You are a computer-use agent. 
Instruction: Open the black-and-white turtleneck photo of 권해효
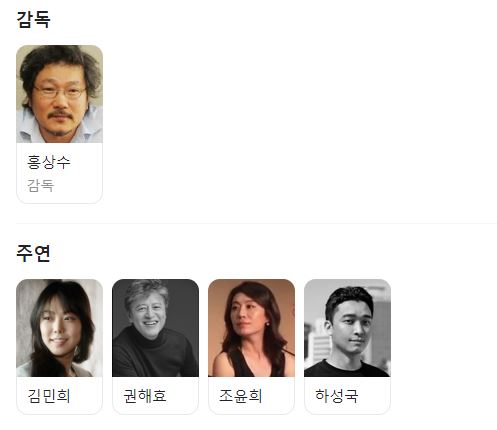pos(155,328)
